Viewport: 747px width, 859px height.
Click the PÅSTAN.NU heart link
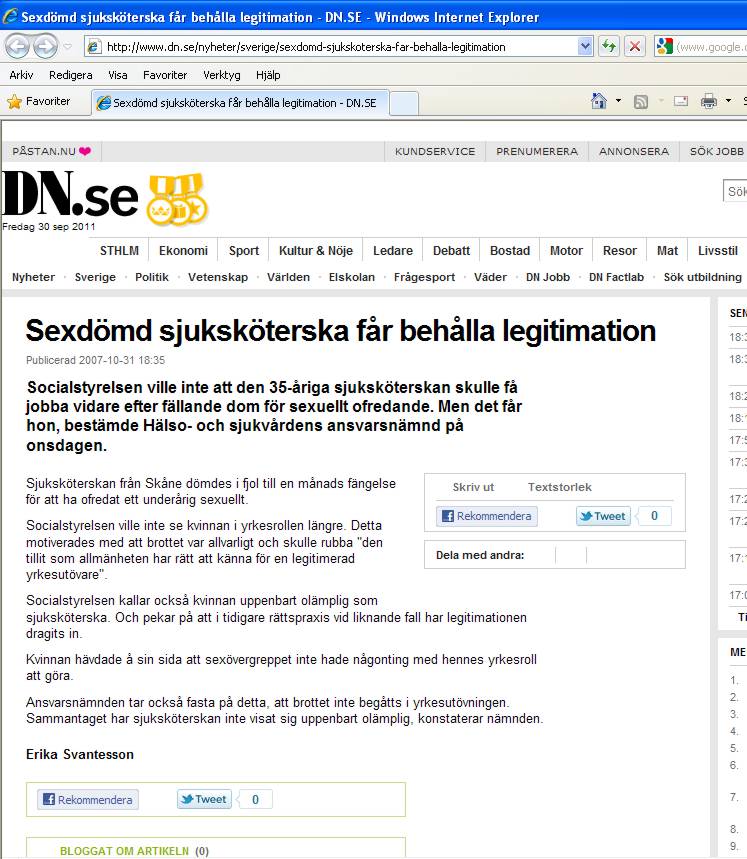(51, 151)
